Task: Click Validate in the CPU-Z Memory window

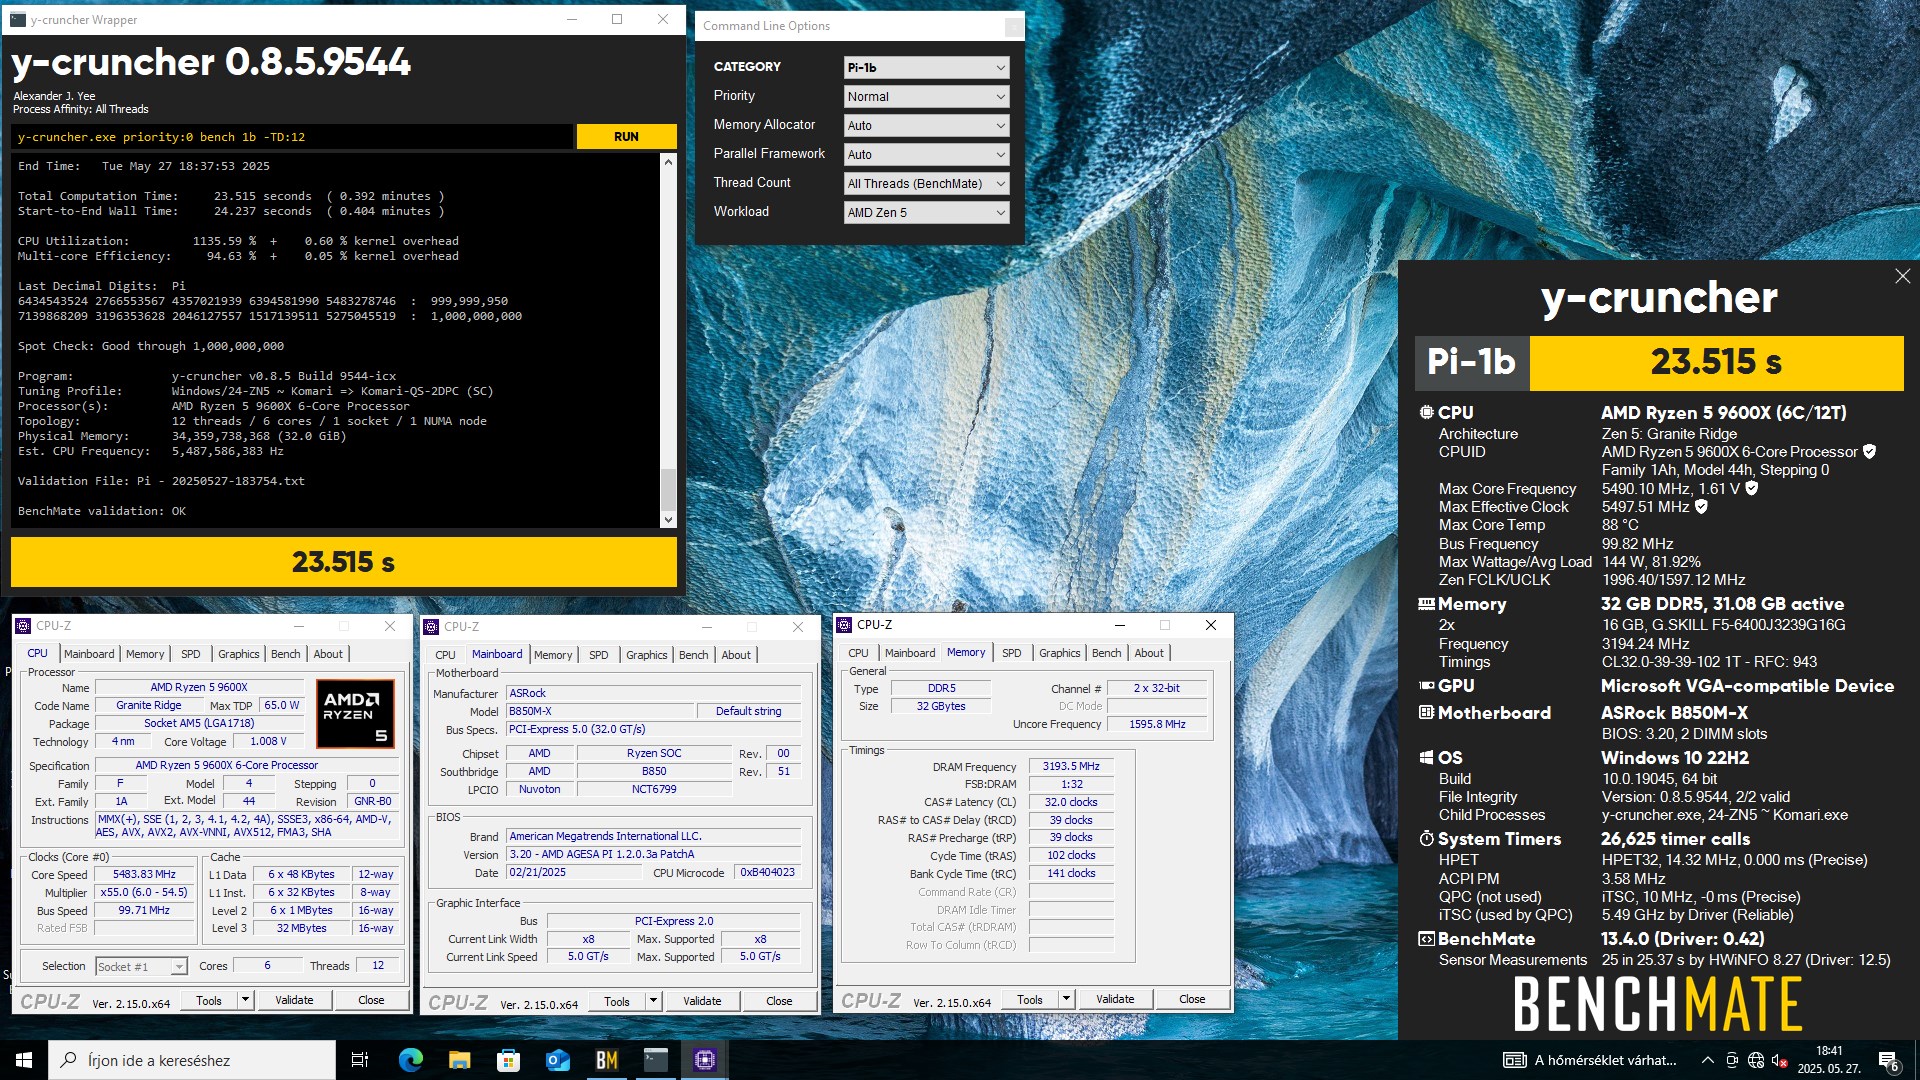Action: pos(1115,999)
